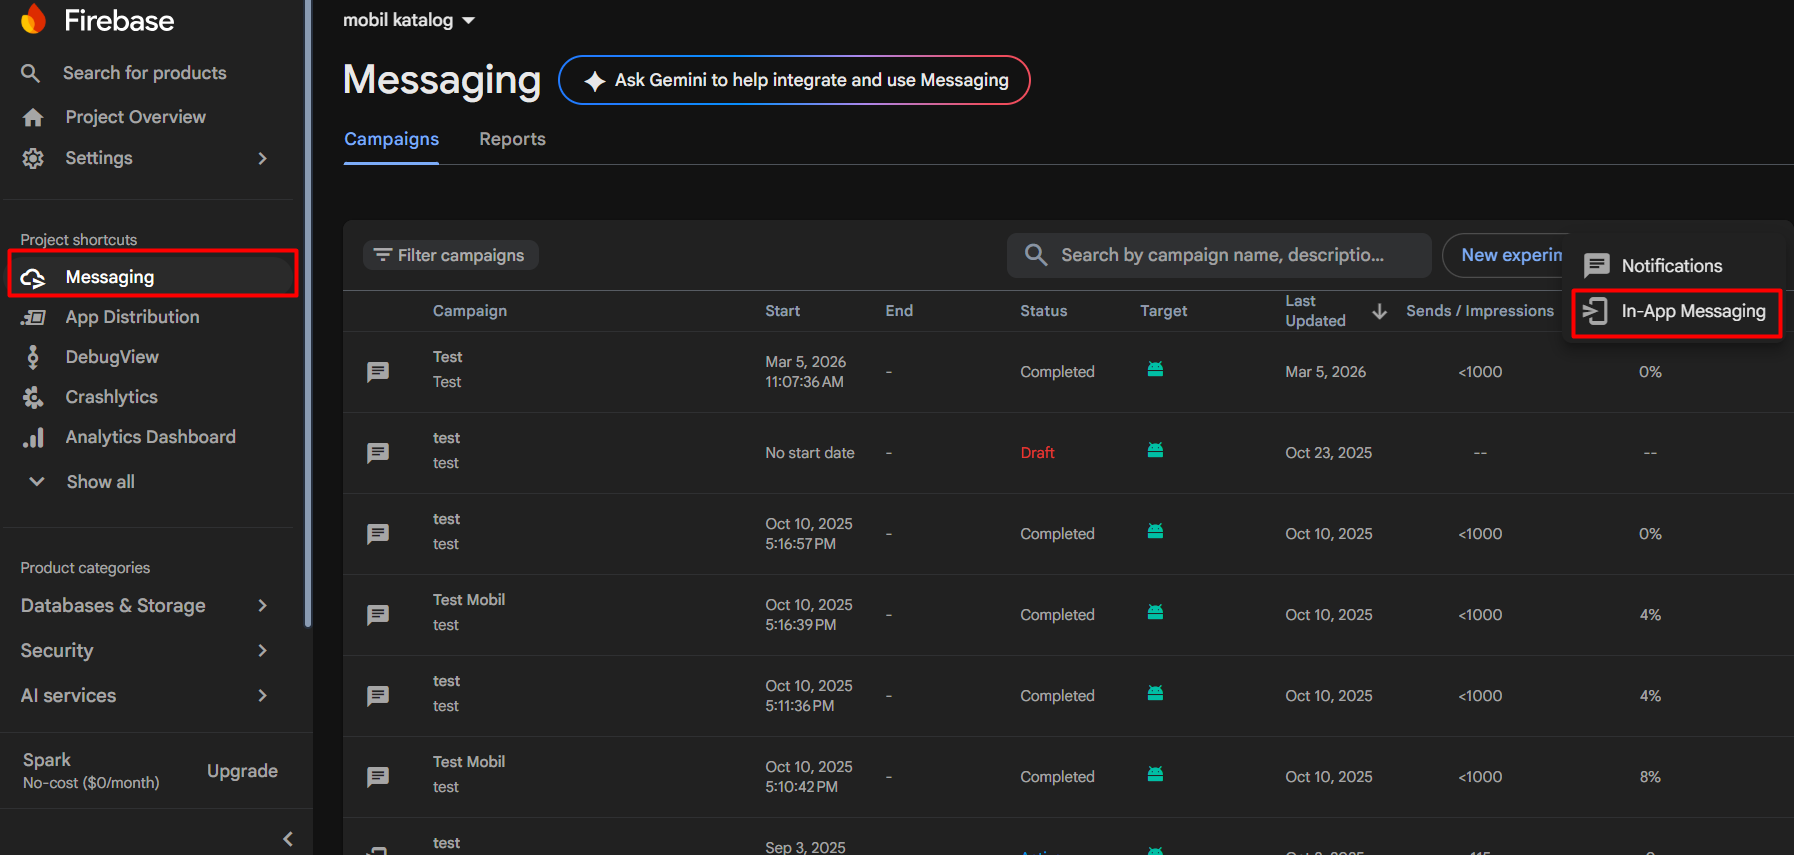Click the Oct 23, 2025 last updated cell
This screenshot has height=855, width=1794.
[1328, 453]
